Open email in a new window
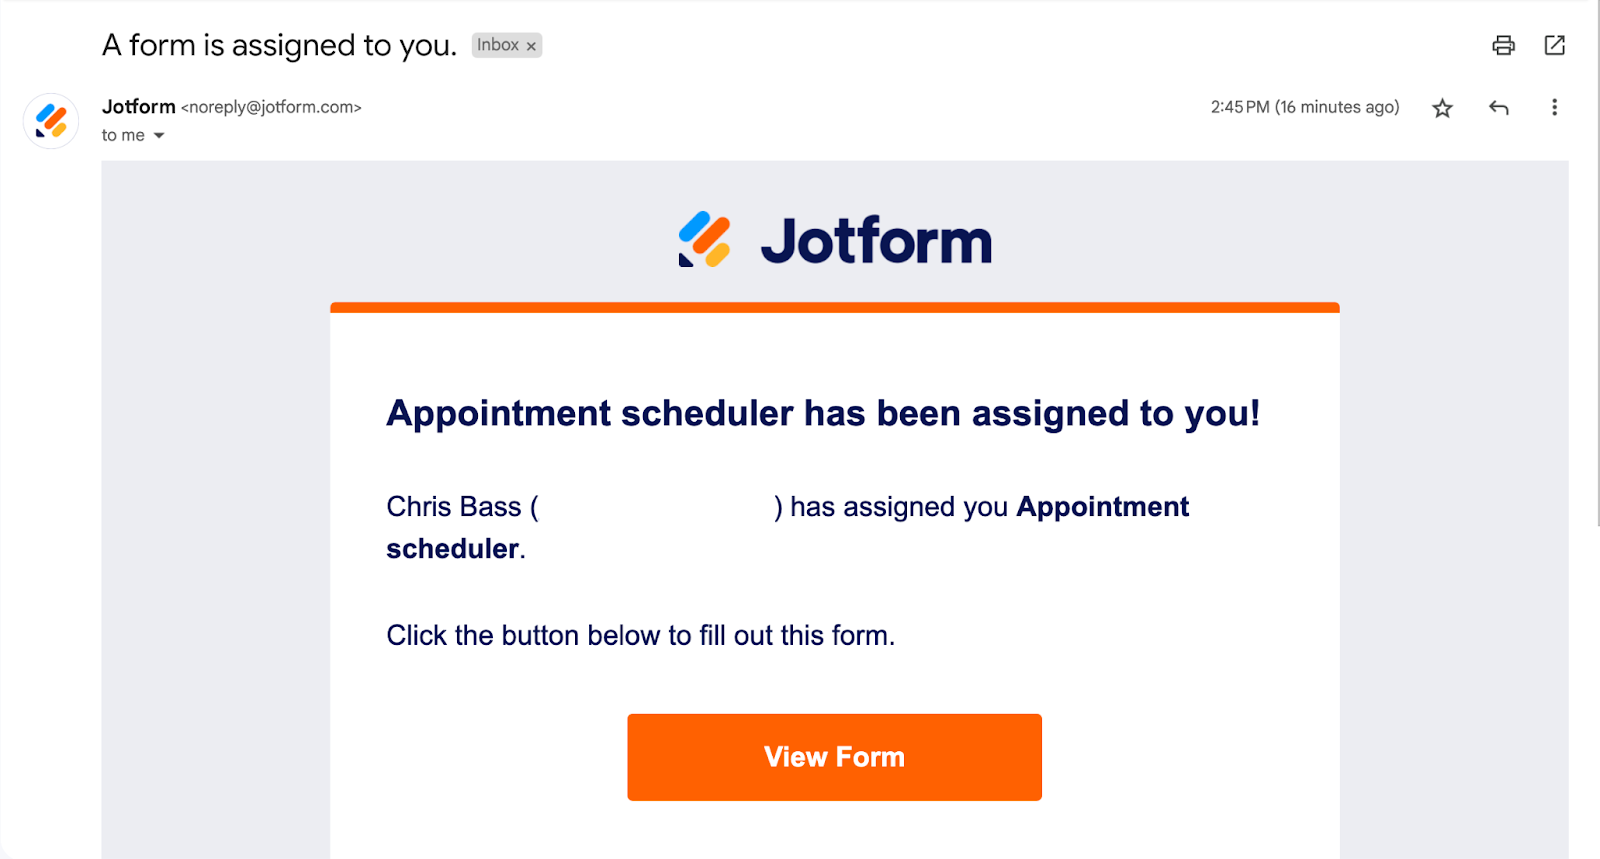This screenshot has height=859, width=1600. tap(1554, 45)
